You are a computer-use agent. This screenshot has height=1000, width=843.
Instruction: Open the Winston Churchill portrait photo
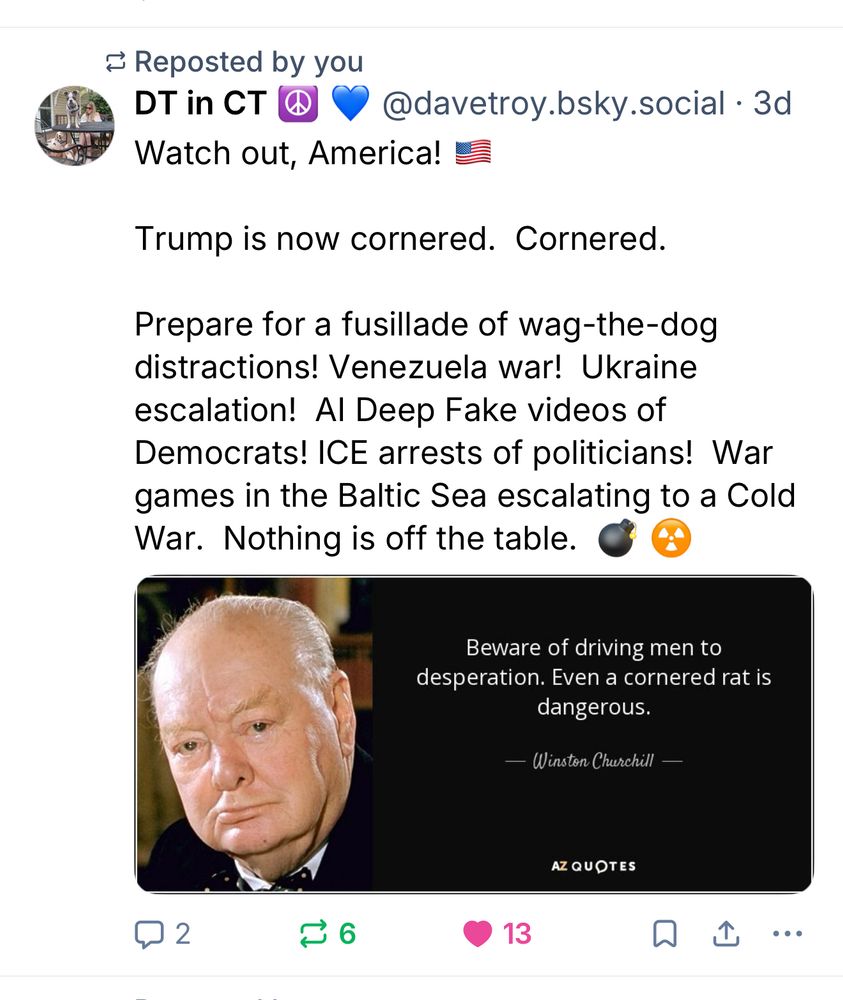coord(255,734)
